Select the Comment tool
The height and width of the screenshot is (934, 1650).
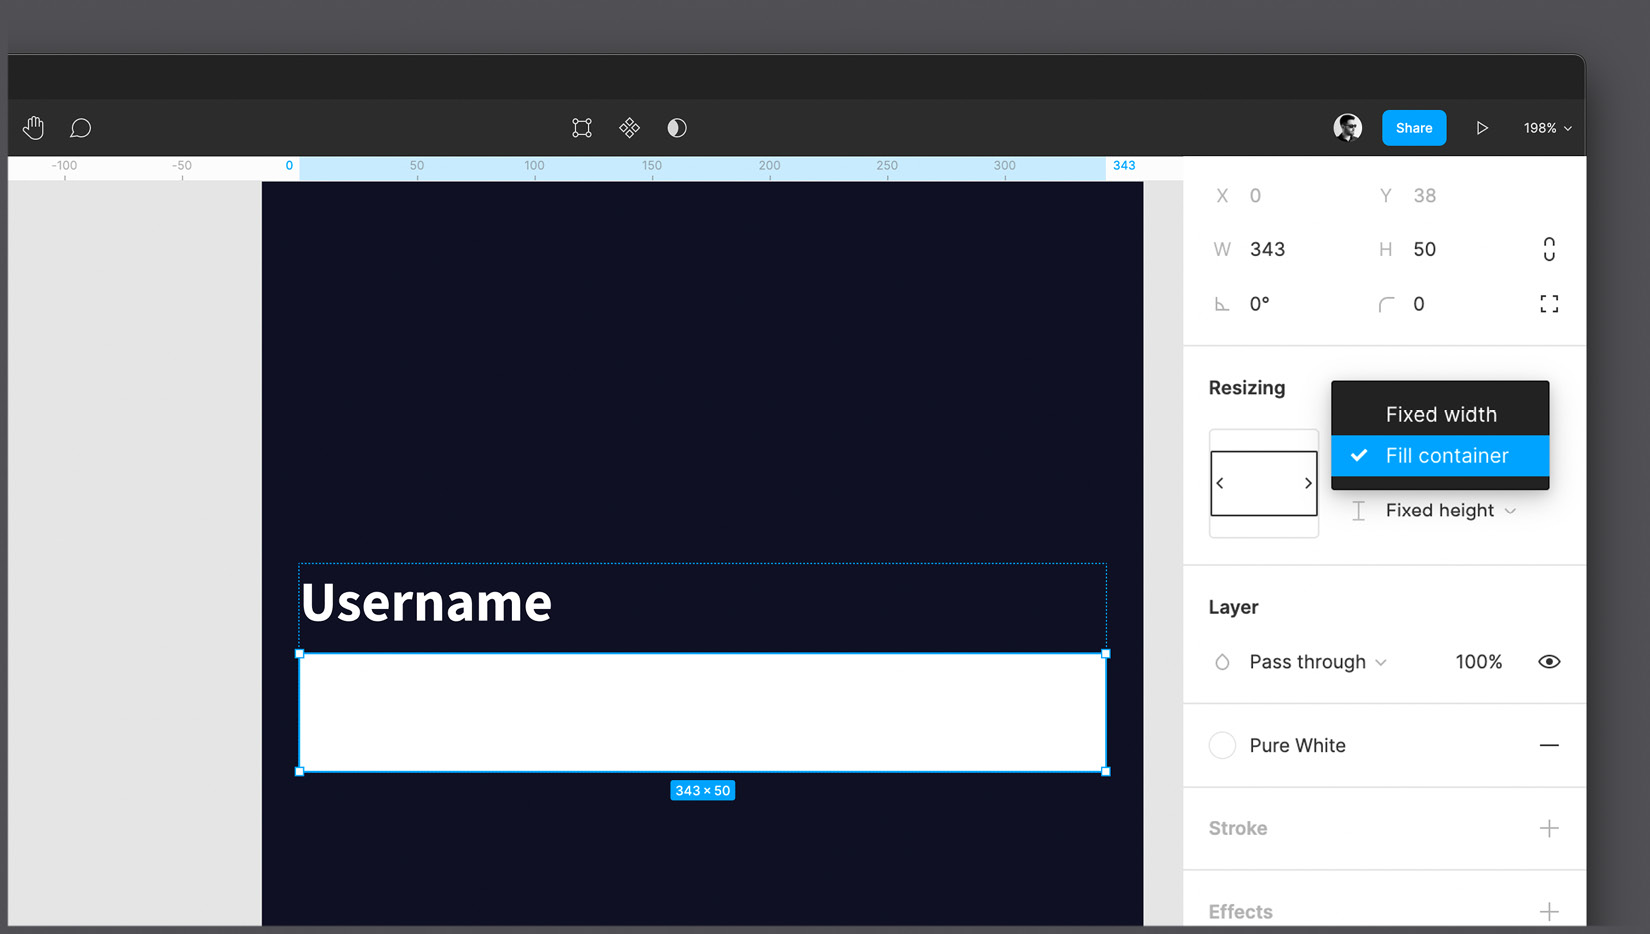(81, 128)
